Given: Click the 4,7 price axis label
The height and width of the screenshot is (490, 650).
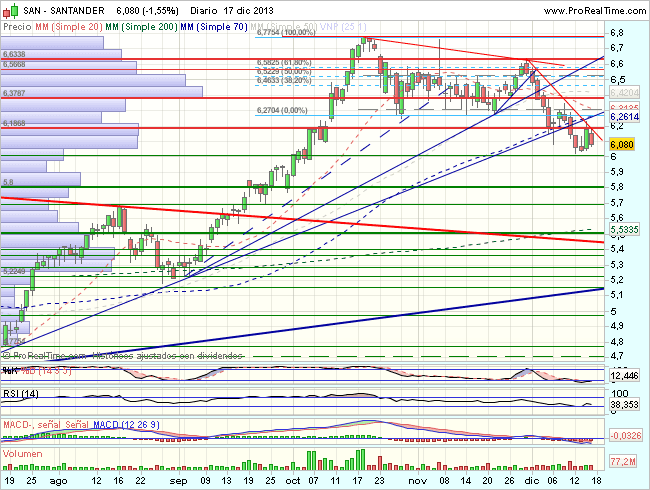Looking at the screenshot, I should (617, 356).
